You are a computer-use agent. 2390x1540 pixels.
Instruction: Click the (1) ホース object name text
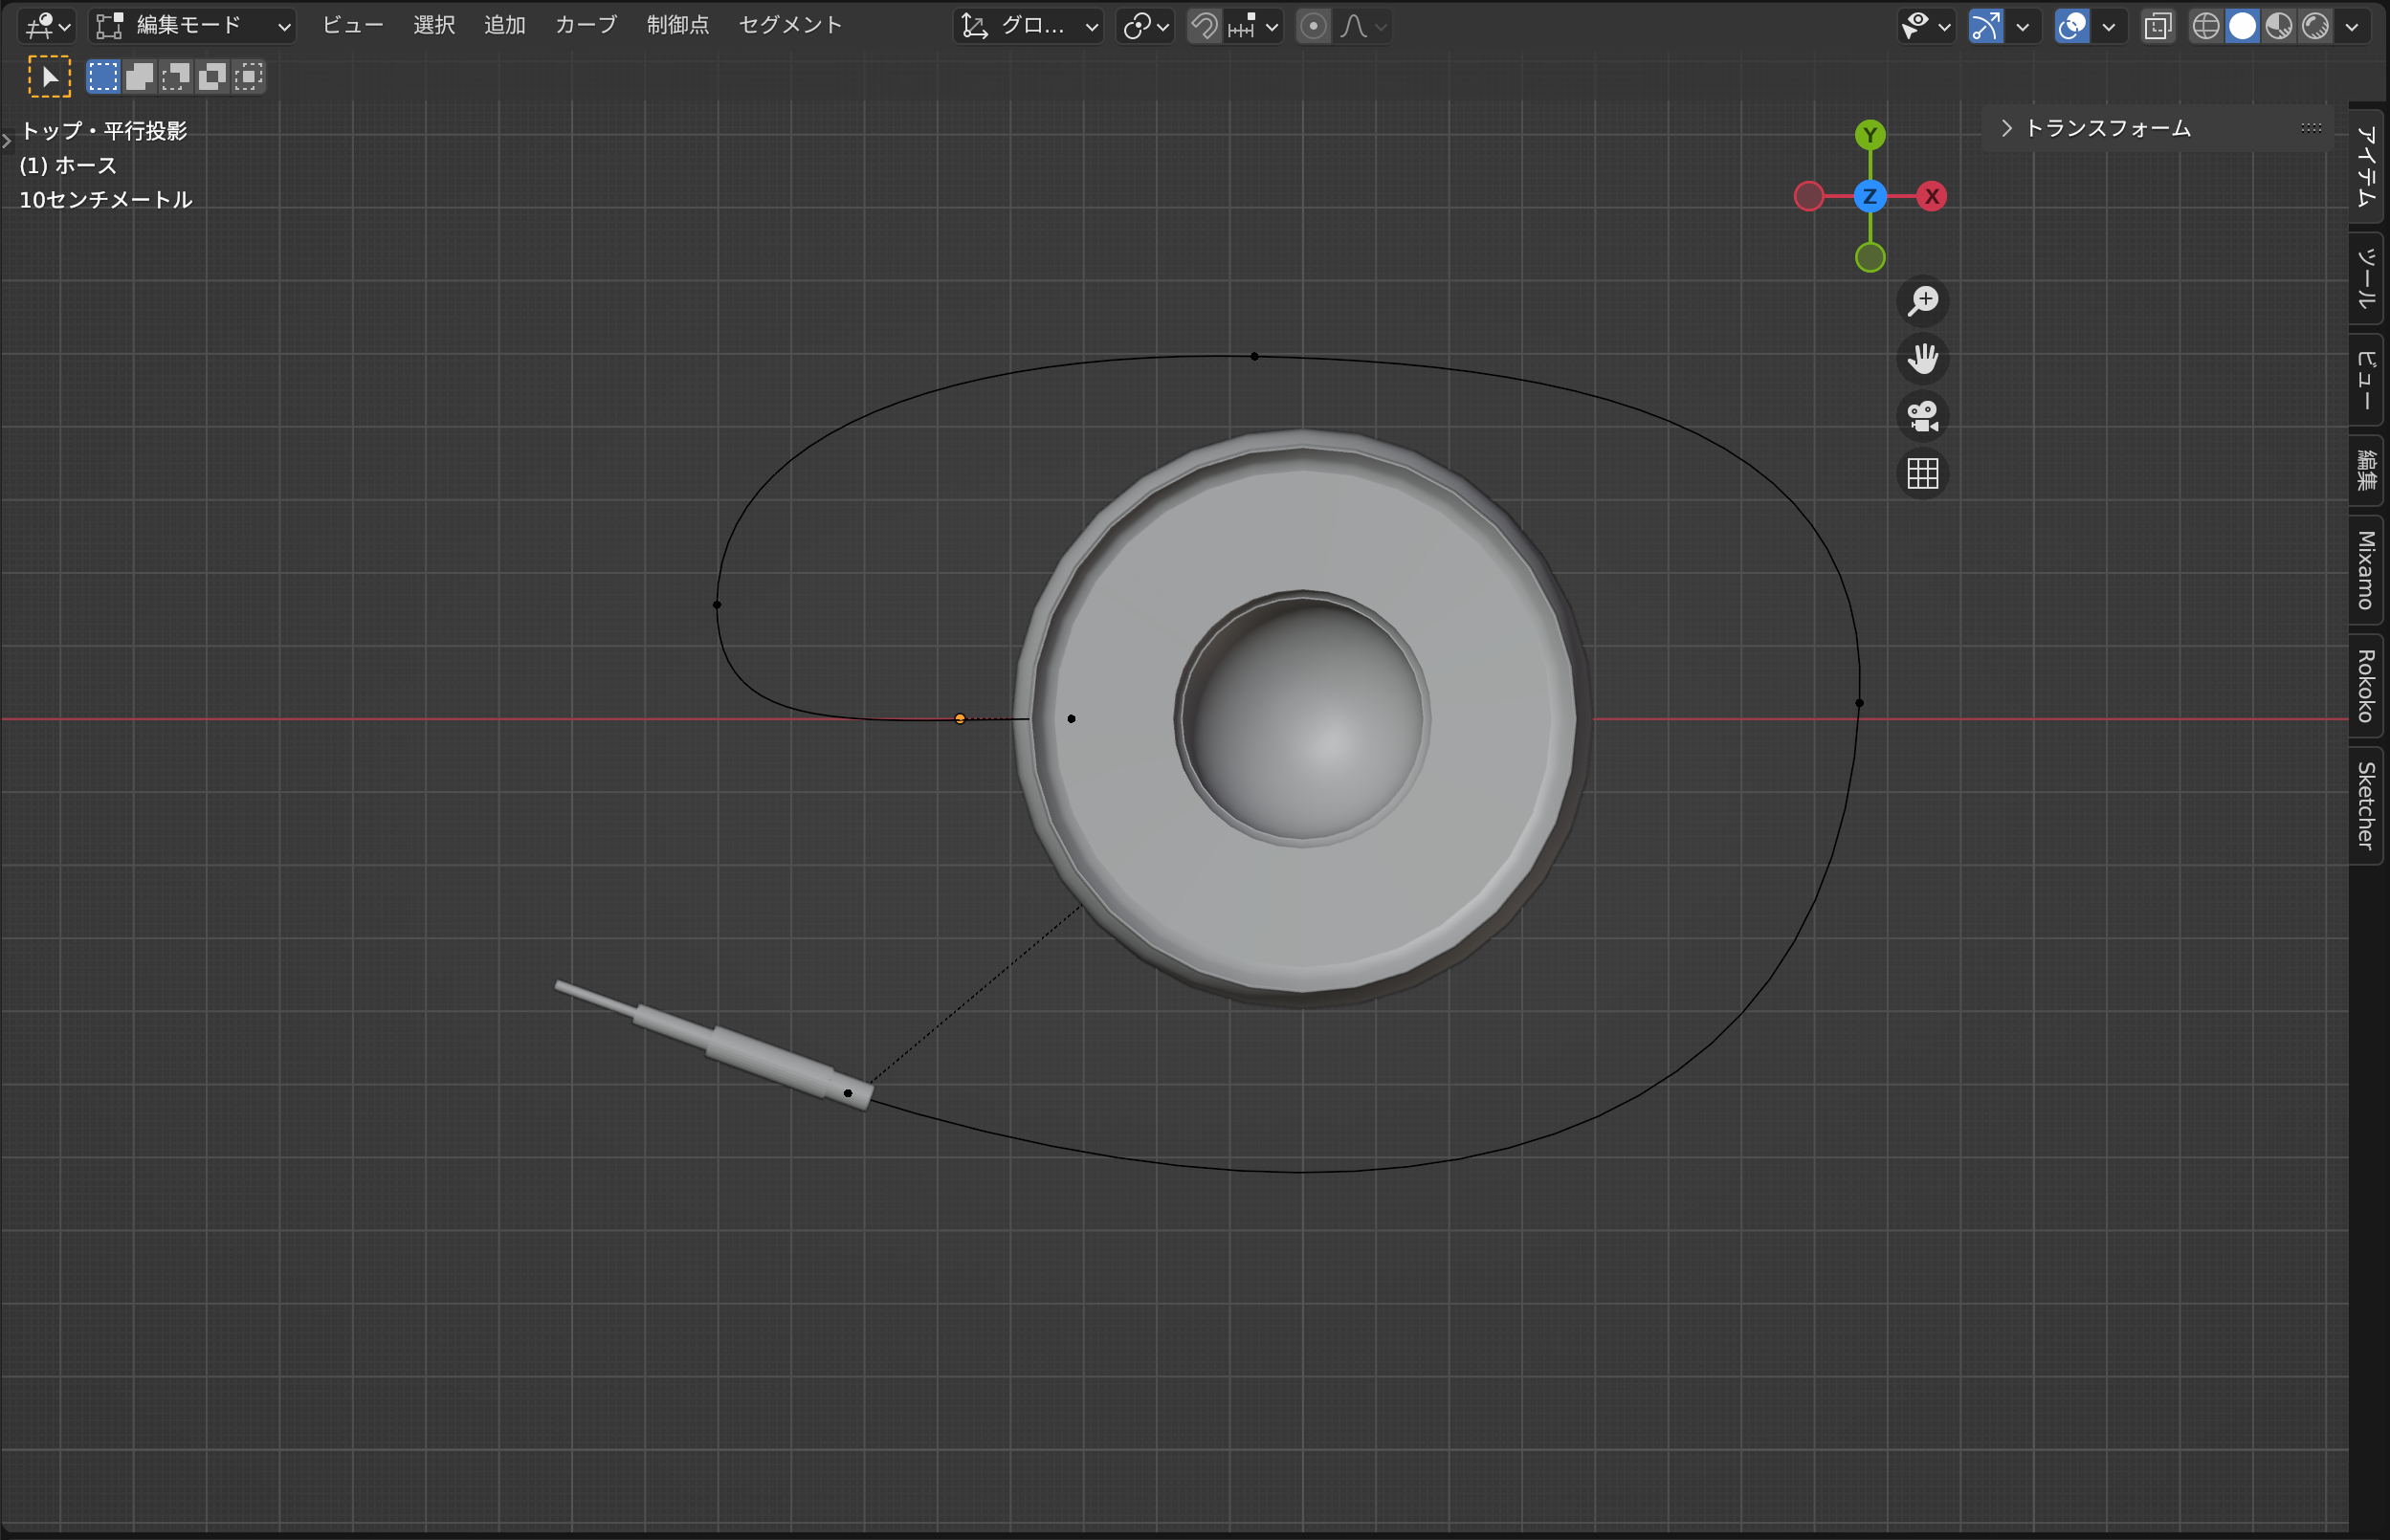(x=69, y=165)
